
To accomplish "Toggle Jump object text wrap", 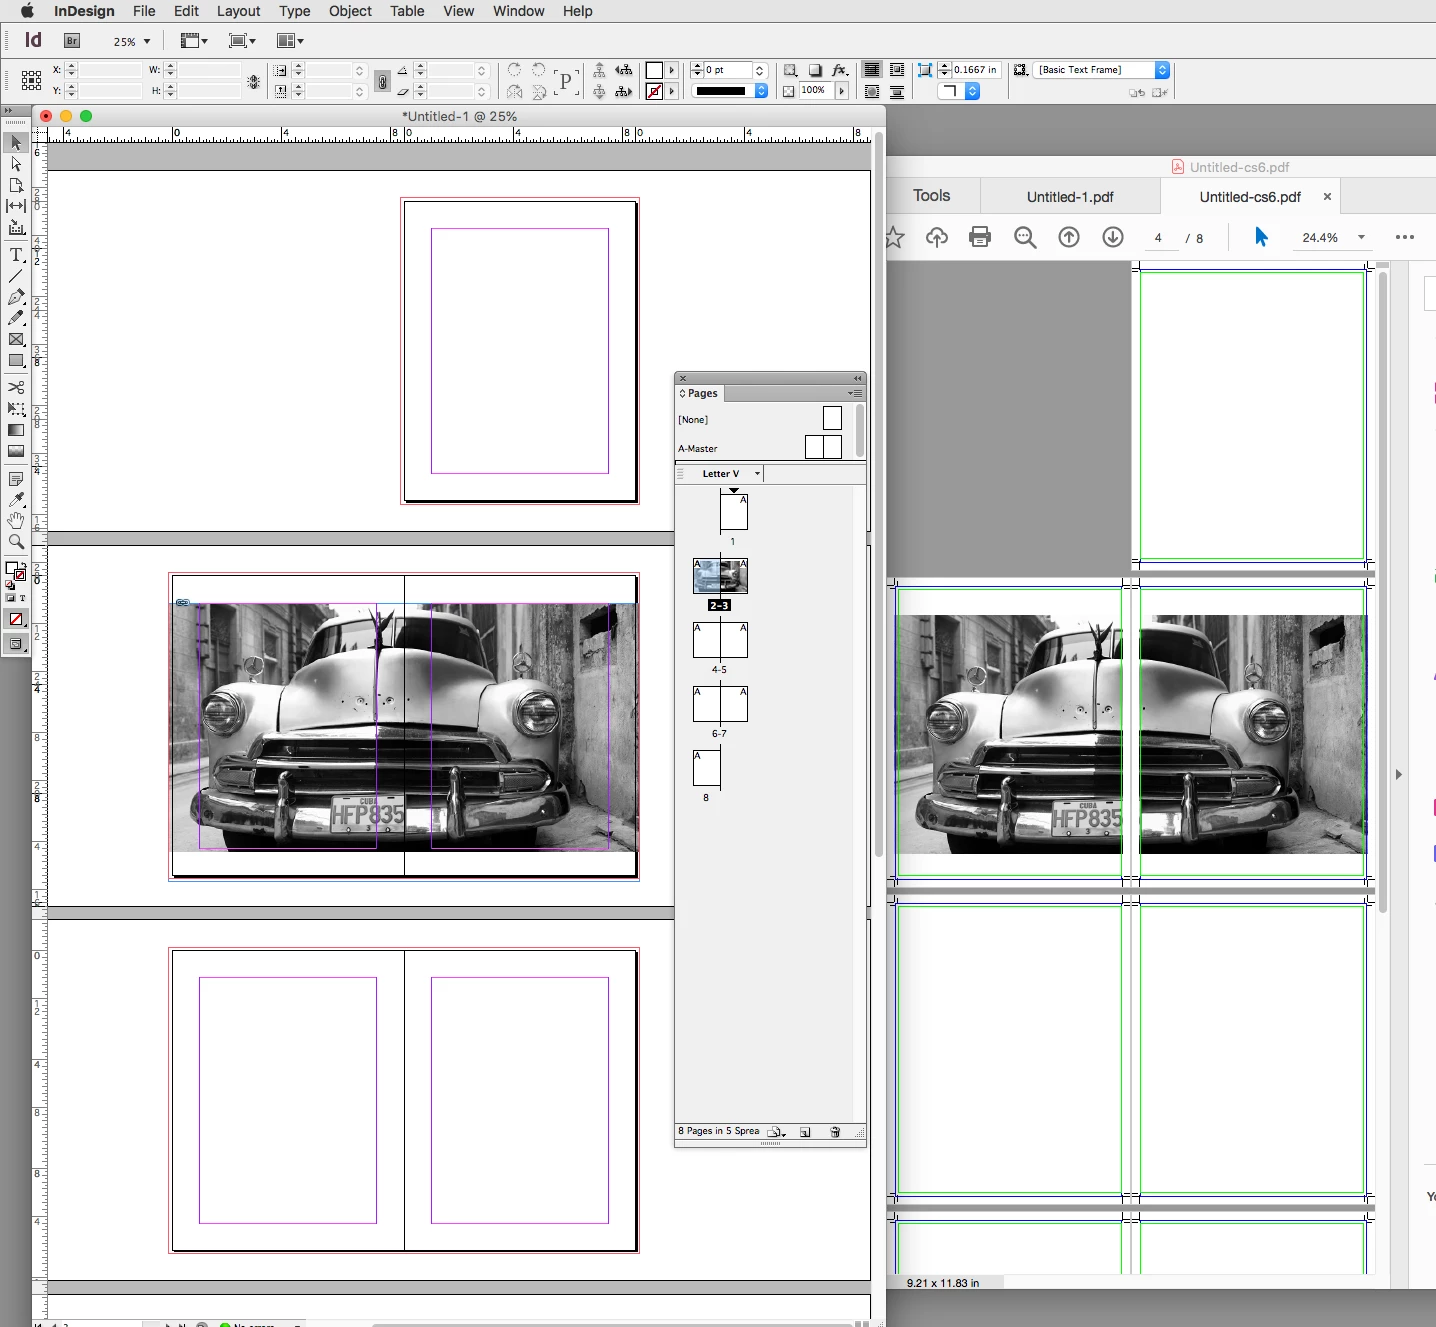I will (897, 92).
